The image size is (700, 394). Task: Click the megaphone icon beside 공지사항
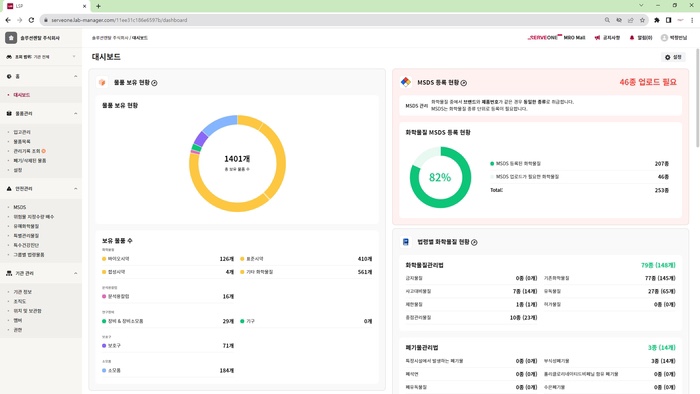pos(597,38)
